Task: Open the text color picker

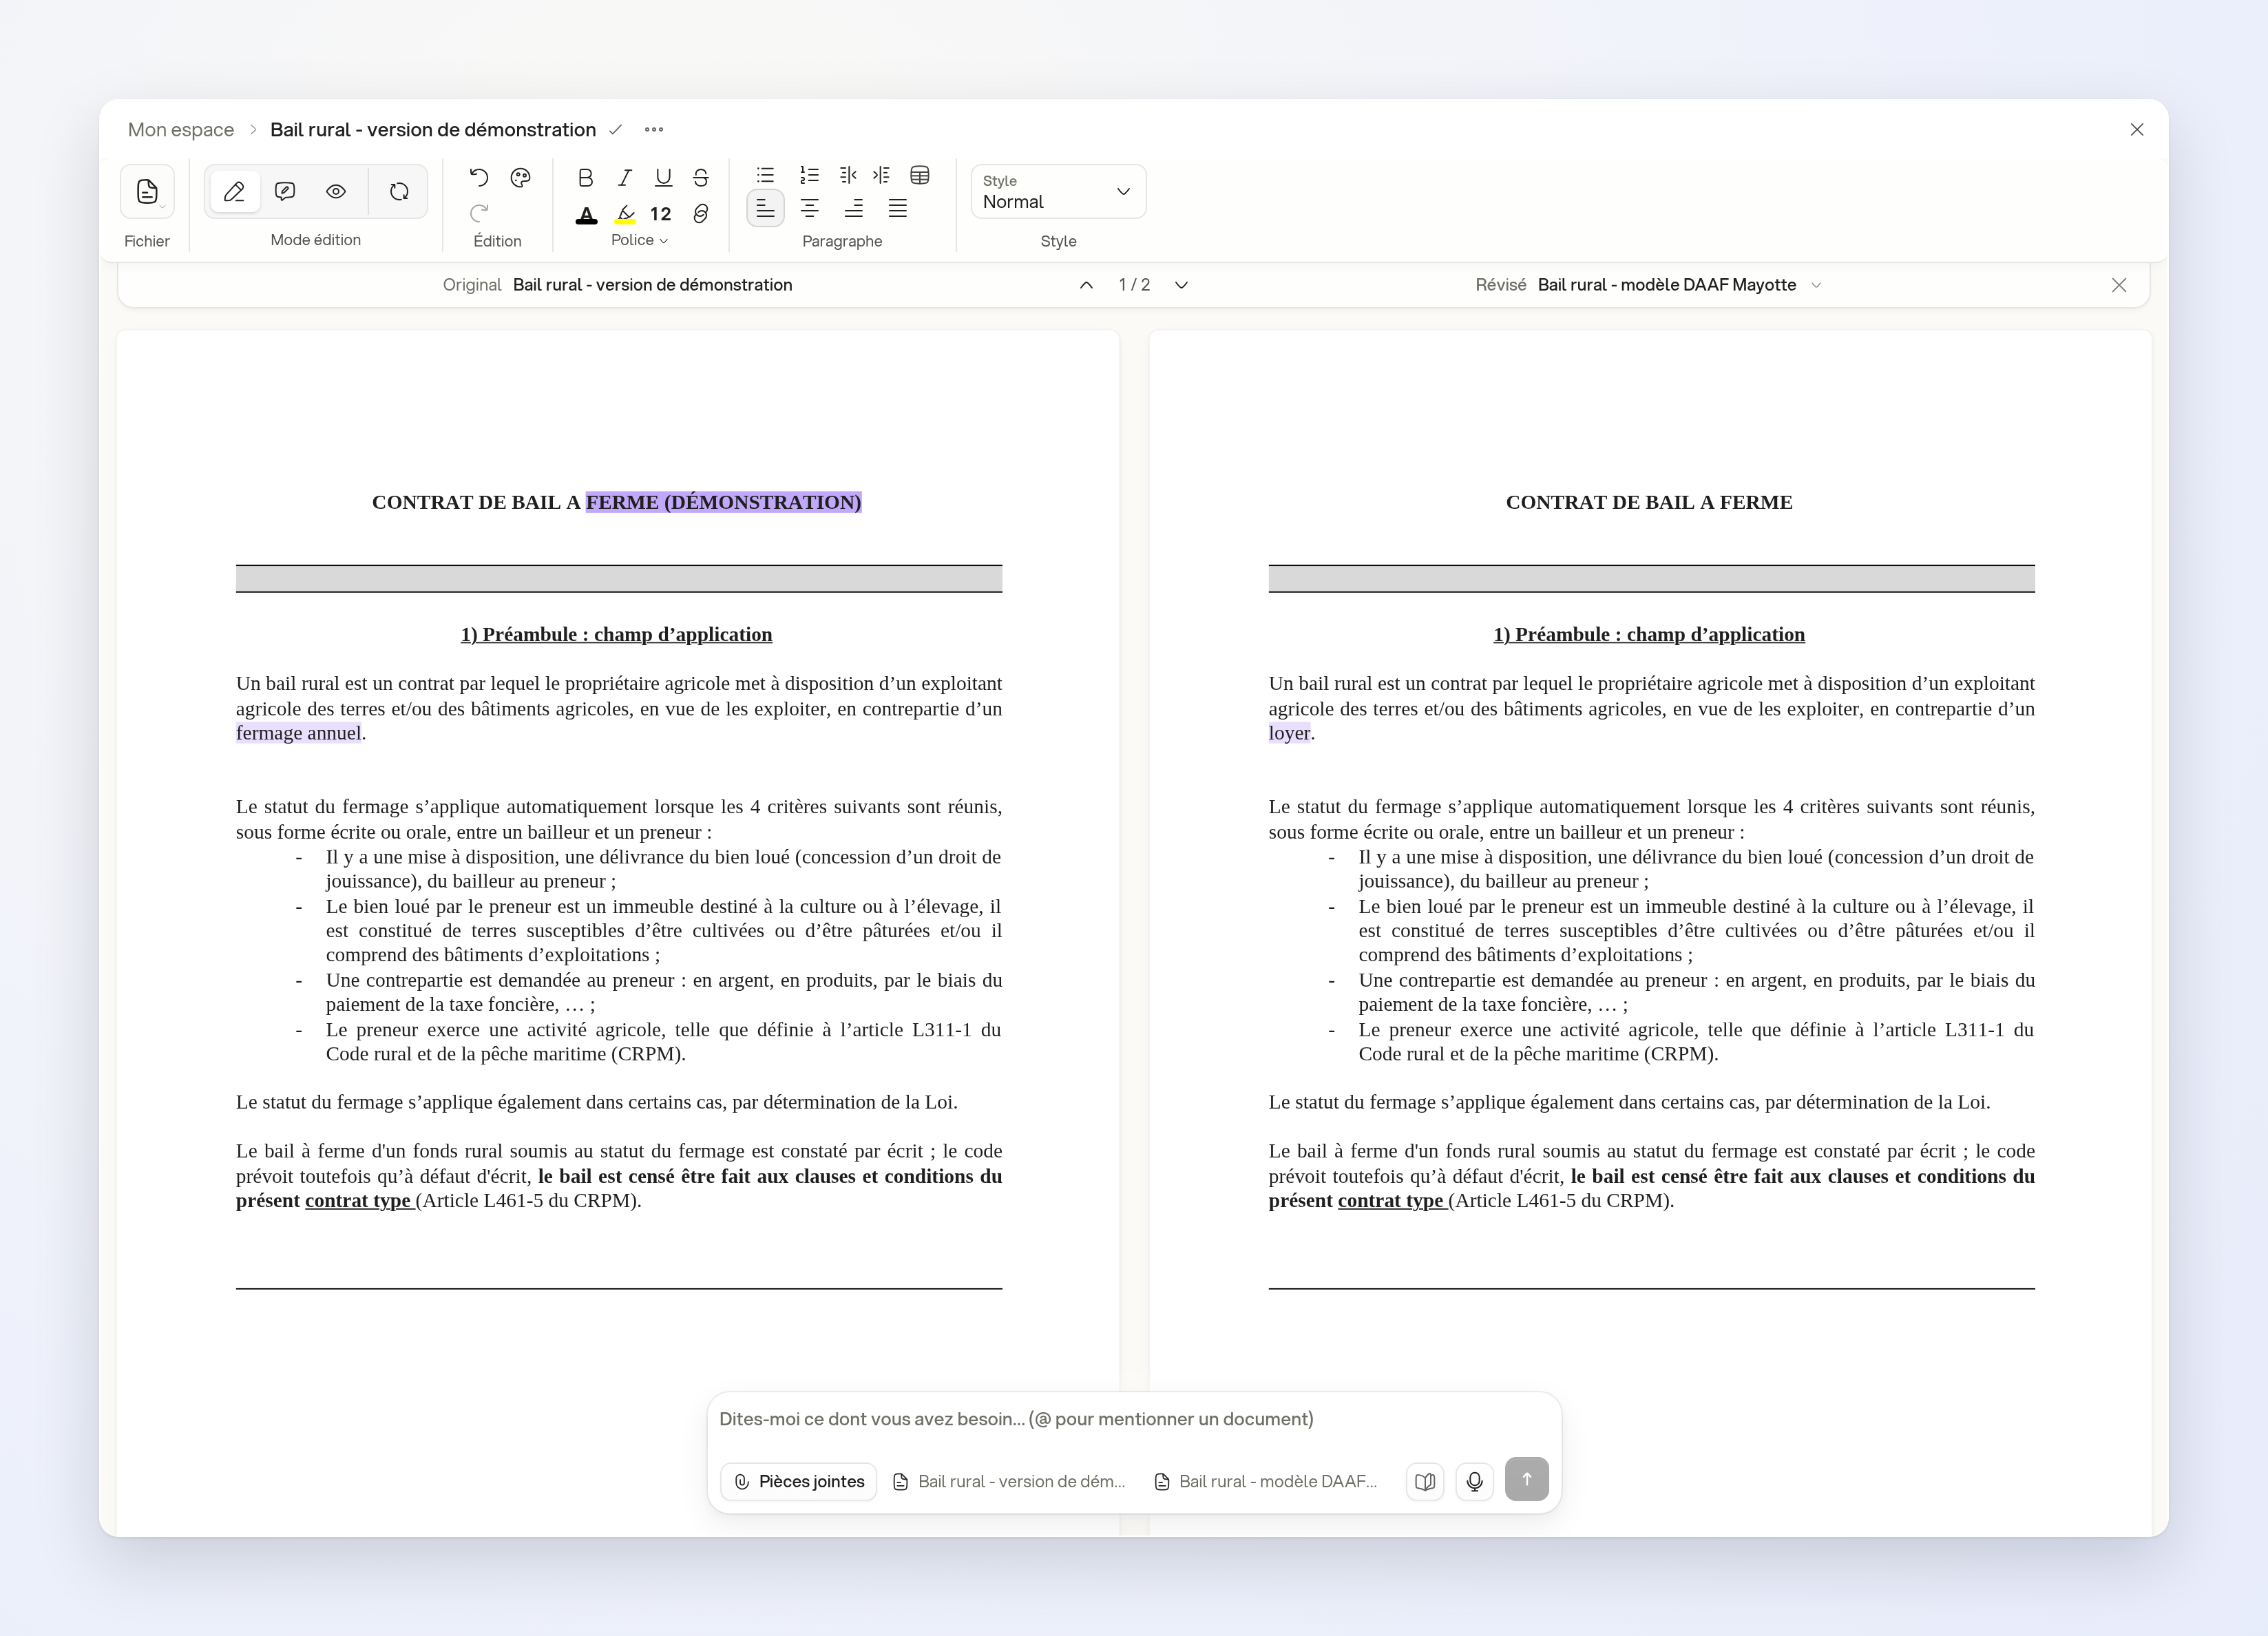Action: click(x=587, y=214)
